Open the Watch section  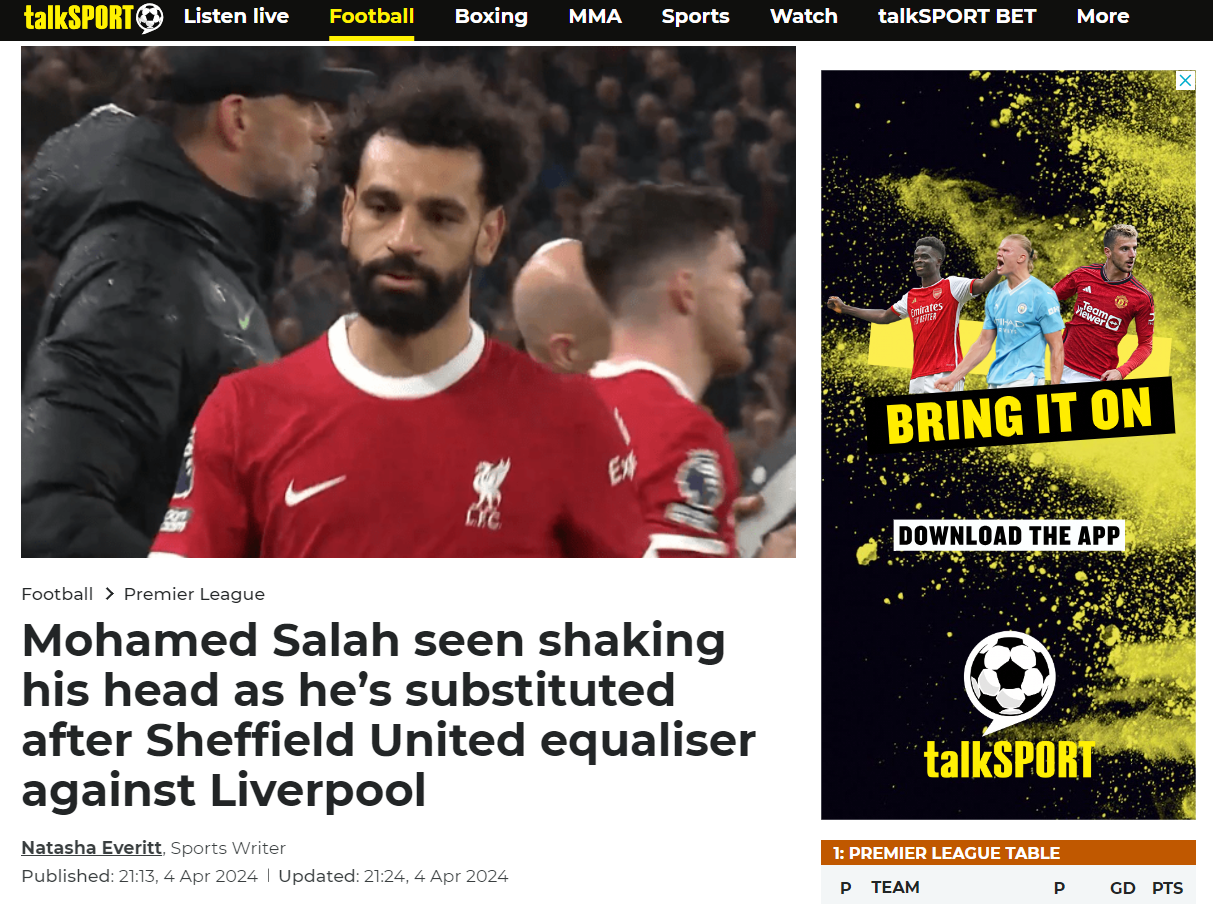pyautogui.click(x=804, y=16)
